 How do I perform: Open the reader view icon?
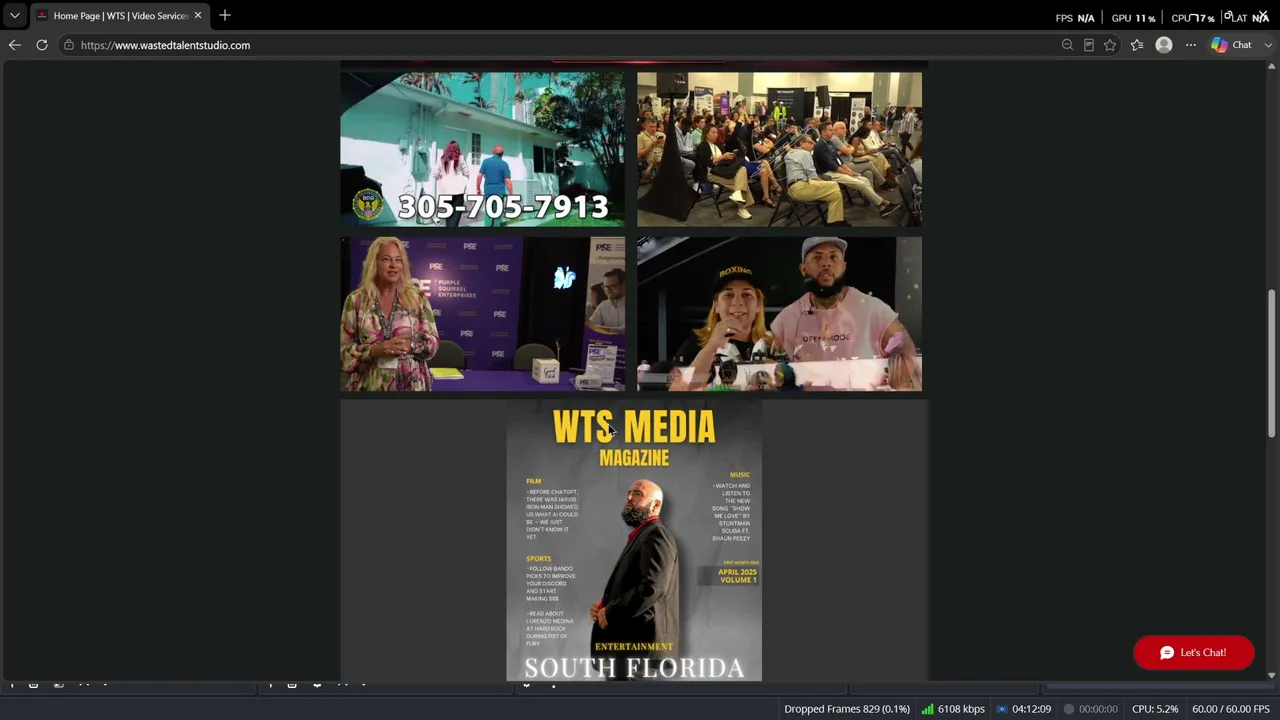[1089, 45]
